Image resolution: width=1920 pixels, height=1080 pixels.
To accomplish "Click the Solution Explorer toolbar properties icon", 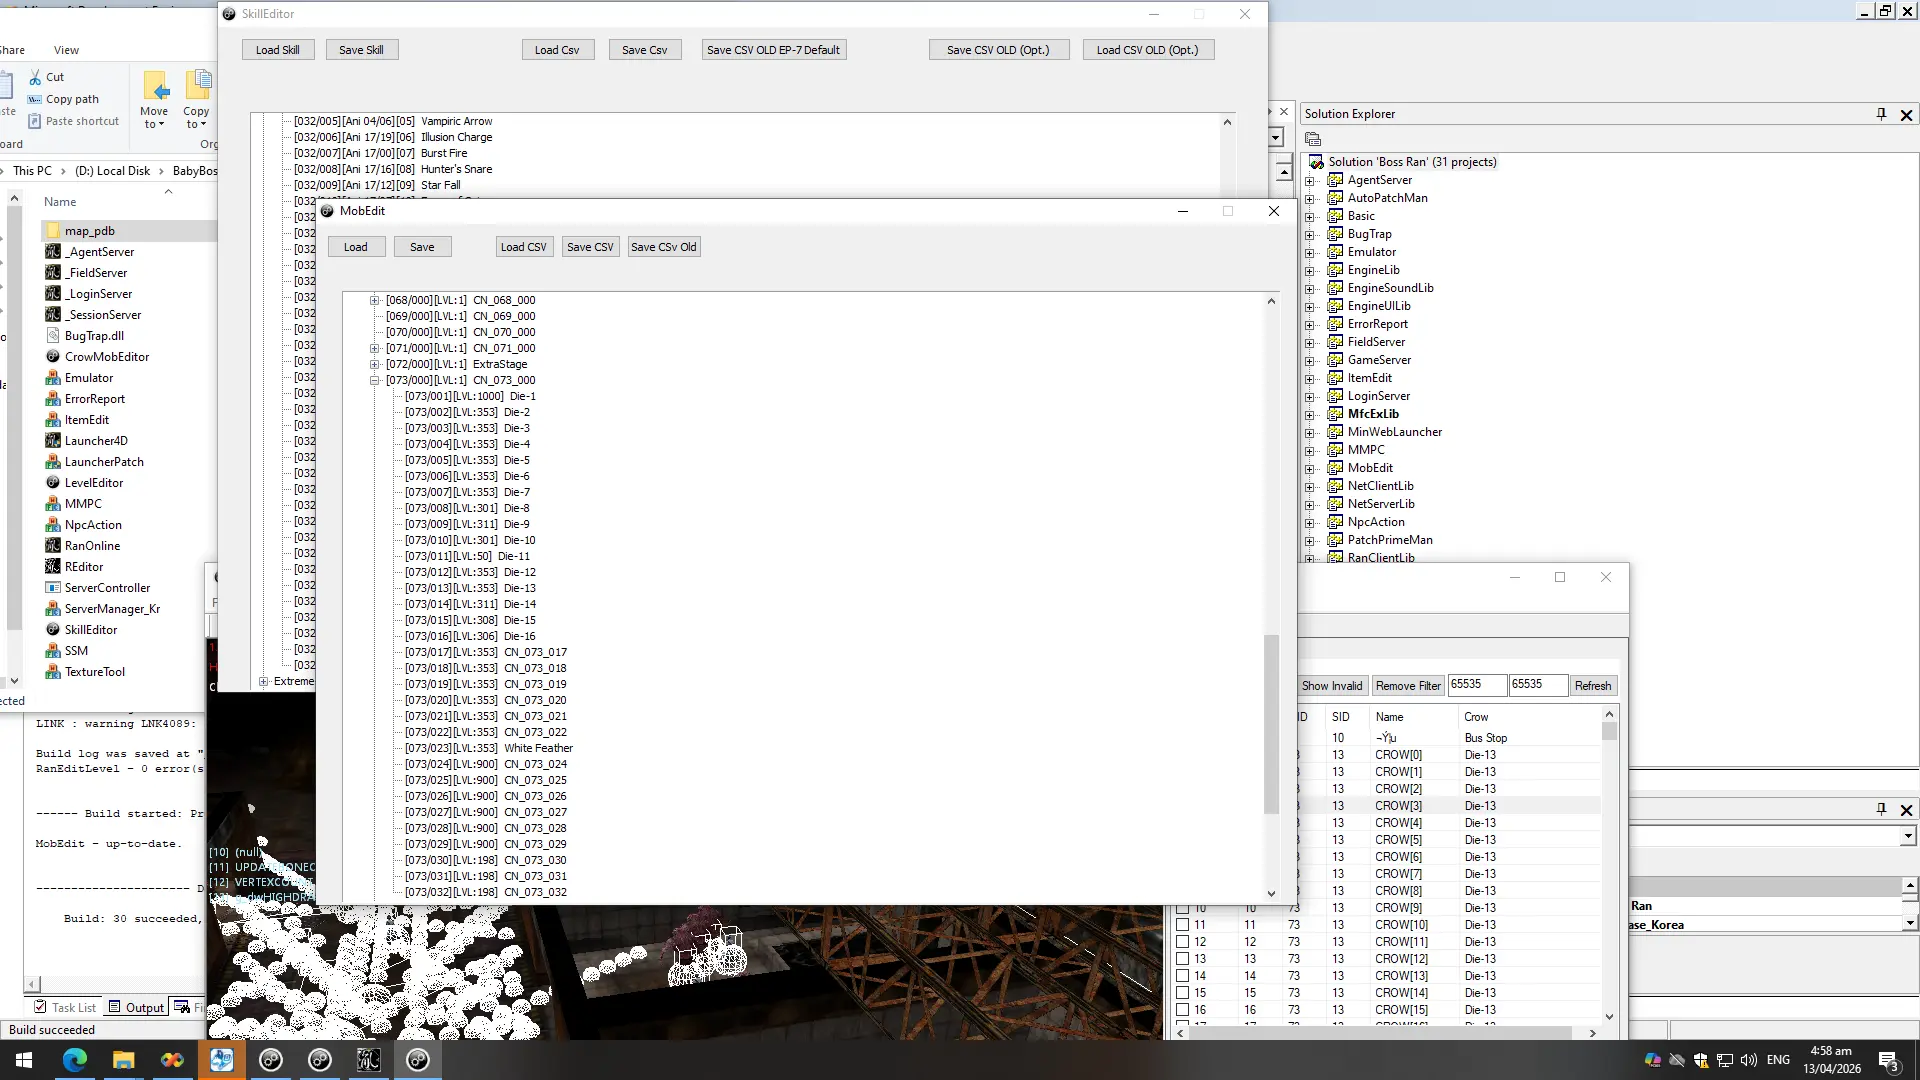I will 1313,139.
